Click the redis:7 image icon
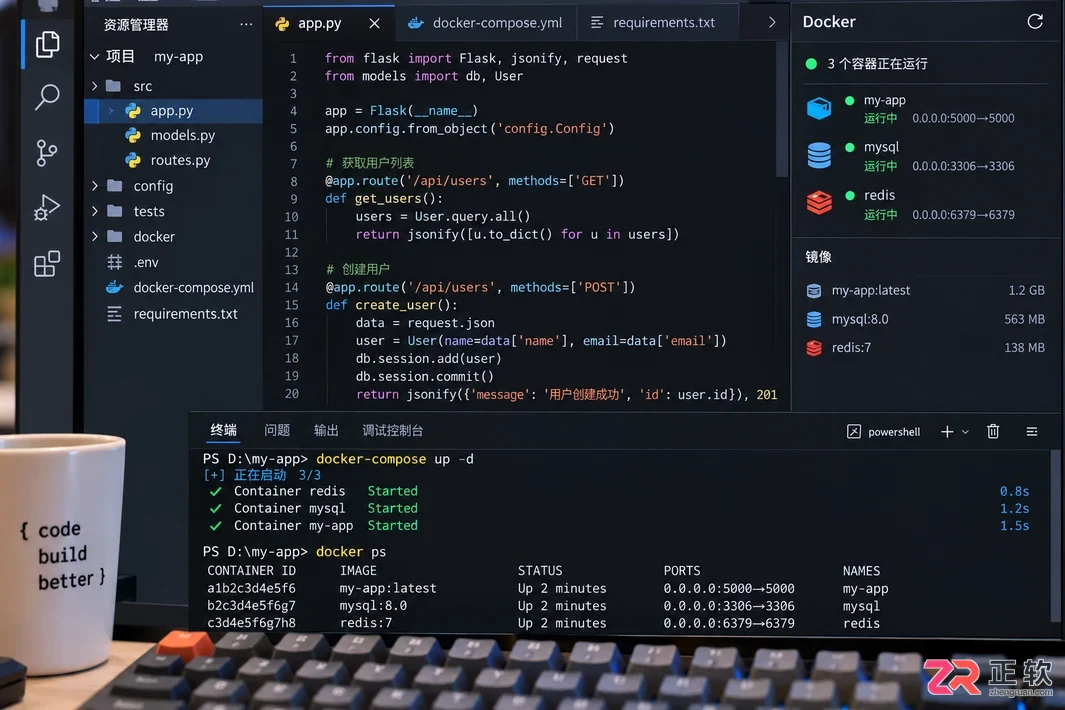1065x710 pixels. (x=814, y=348)
